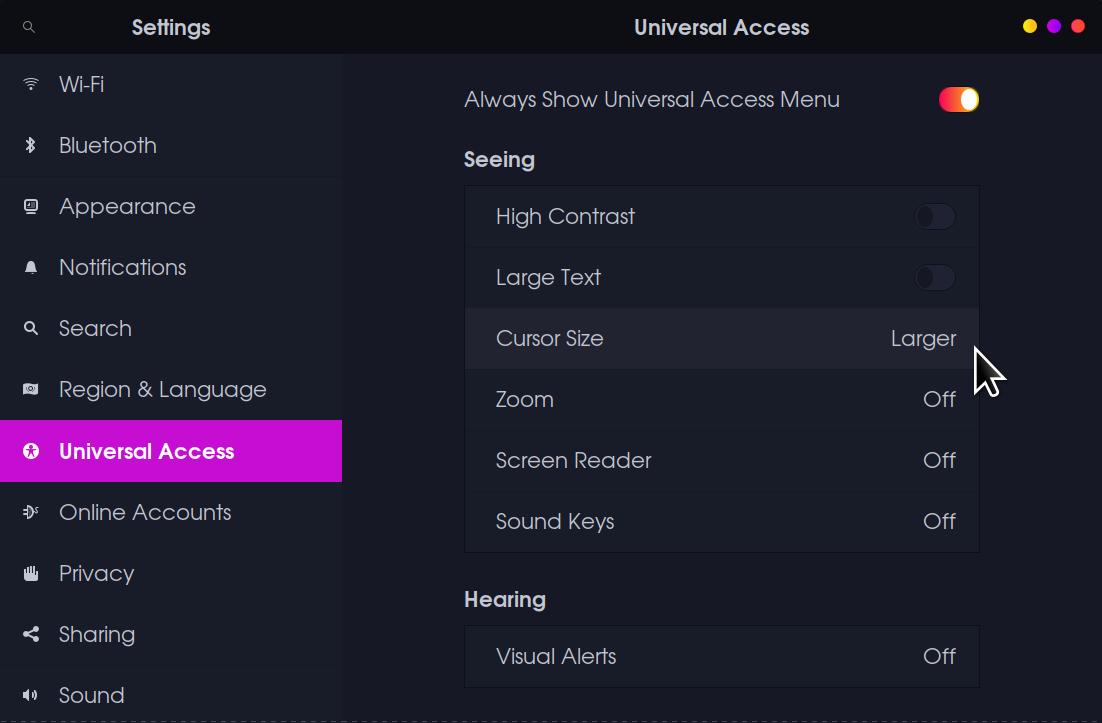1102x723 pixels.
Task: Open the Sound Keys setting
Action: (x=721, y=522)
